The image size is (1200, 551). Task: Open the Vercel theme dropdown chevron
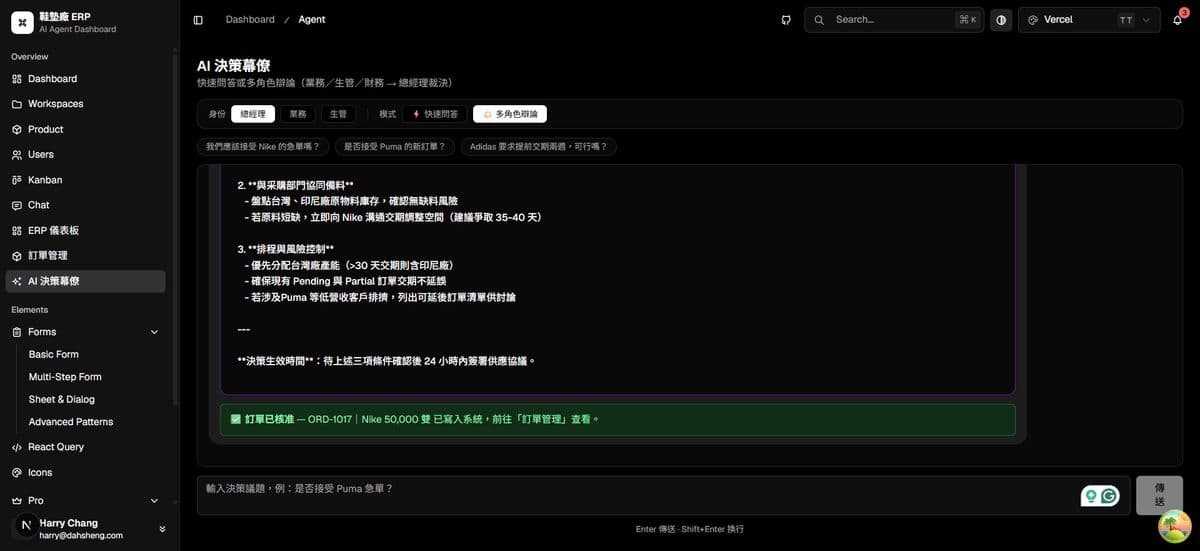[x=1145, y=20]
